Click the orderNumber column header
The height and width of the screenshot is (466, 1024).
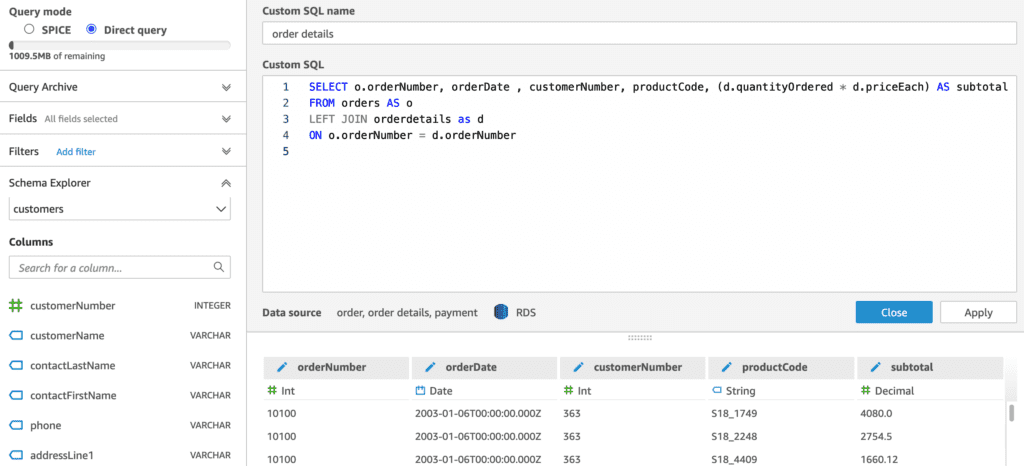pyautogui.click(x=336, y=367)
